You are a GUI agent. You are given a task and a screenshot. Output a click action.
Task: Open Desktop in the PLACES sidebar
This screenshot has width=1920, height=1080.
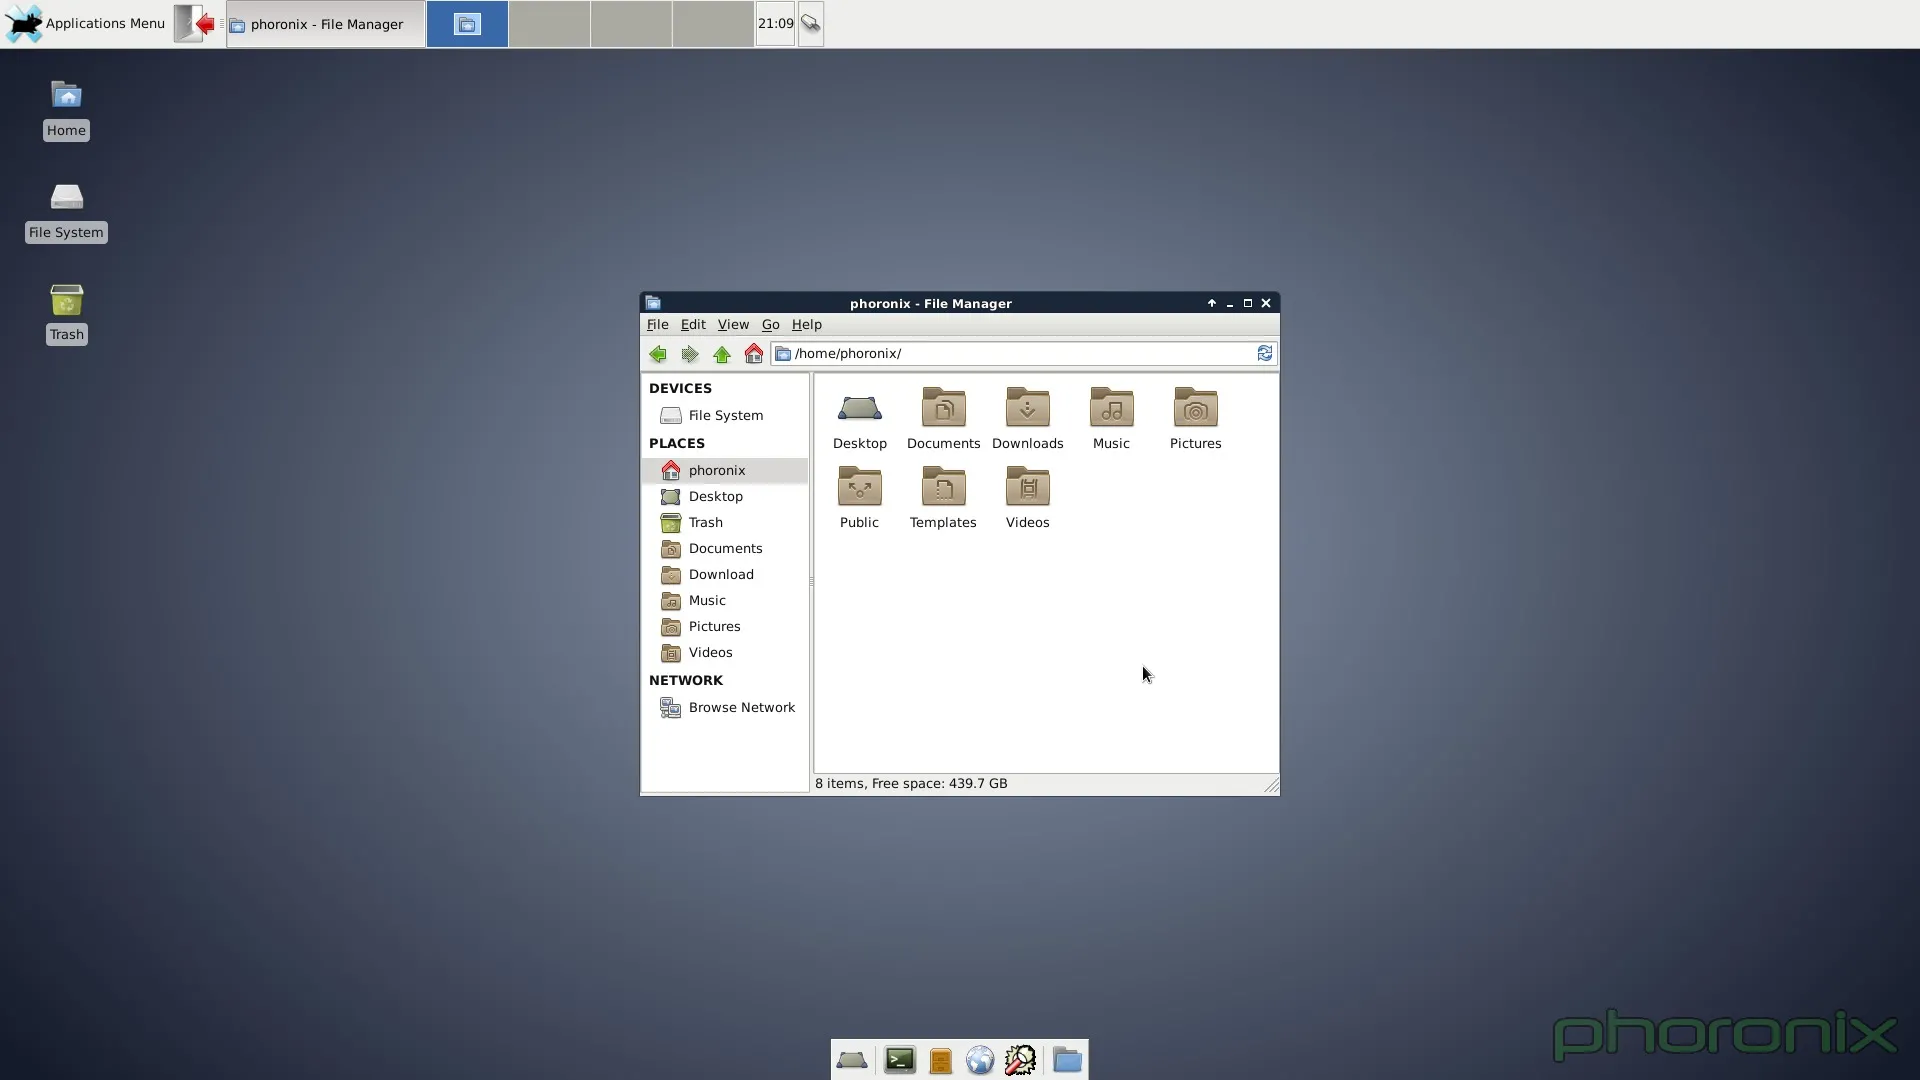click(724, 496)
